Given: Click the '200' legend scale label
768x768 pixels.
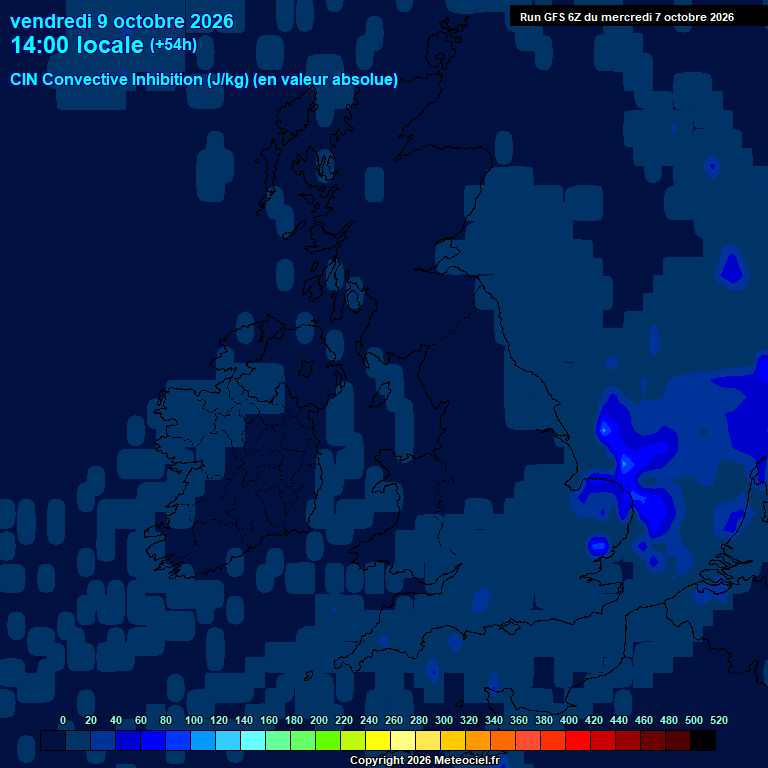Looking at the screenshot, I should pos(318,720).
